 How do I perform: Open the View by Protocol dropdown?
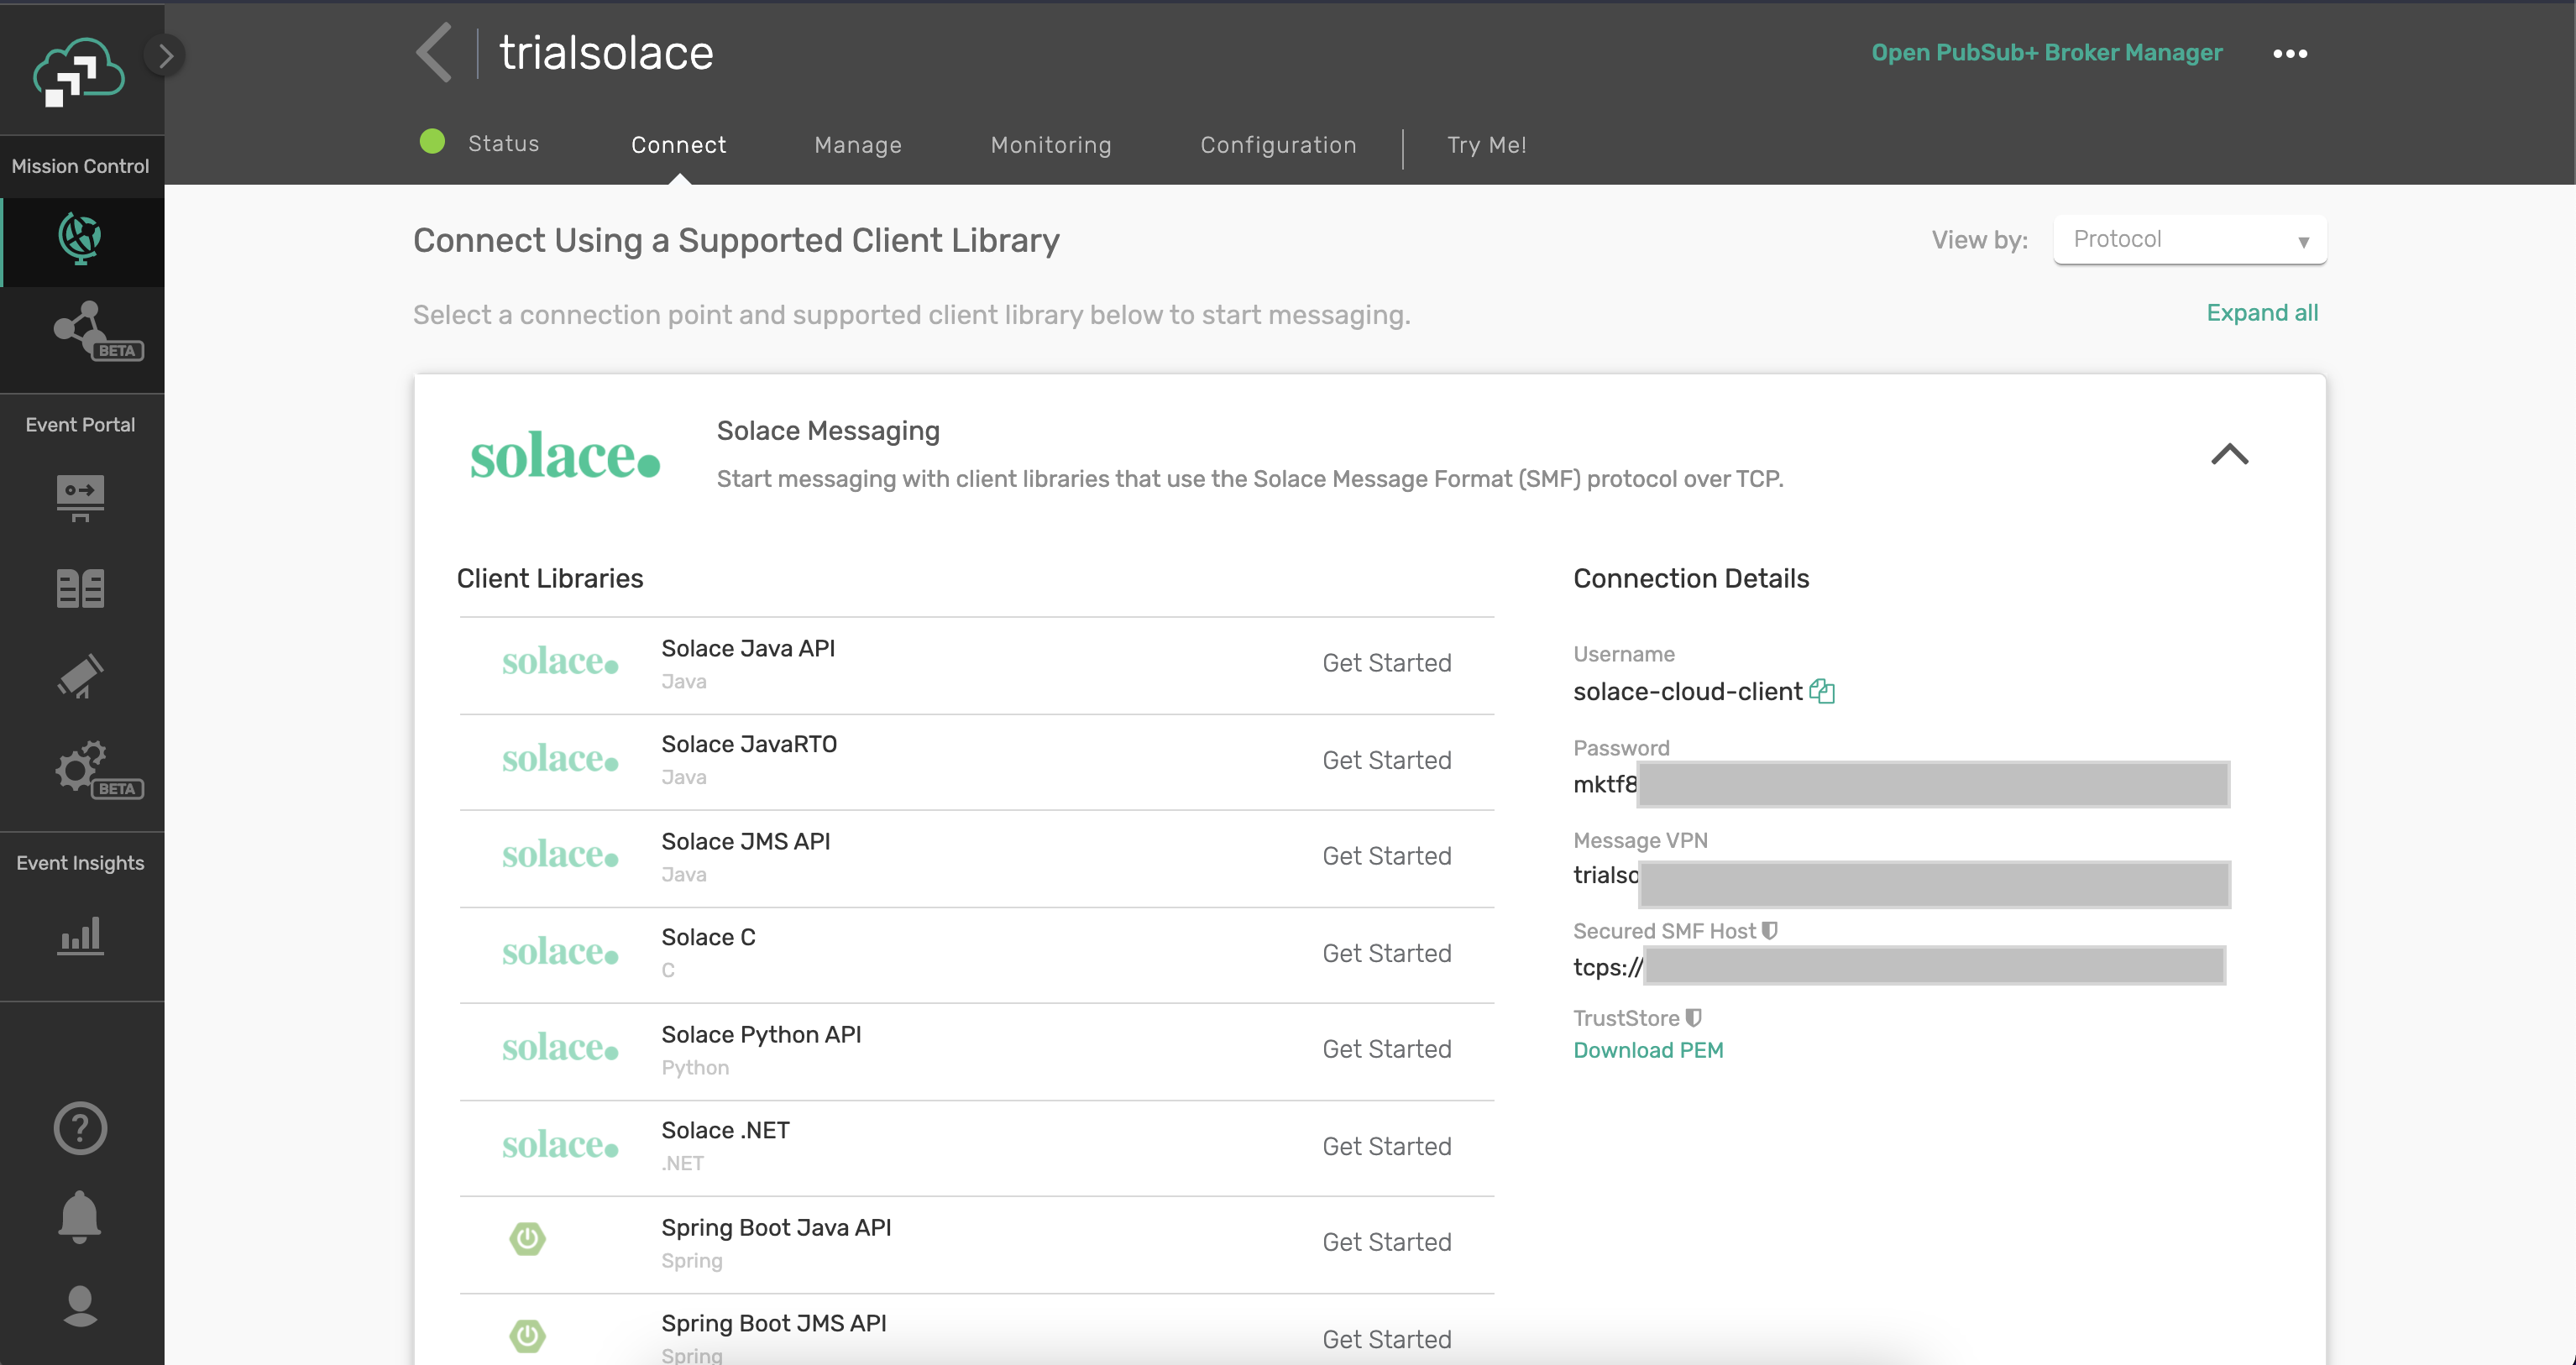tap(2189, 240)
